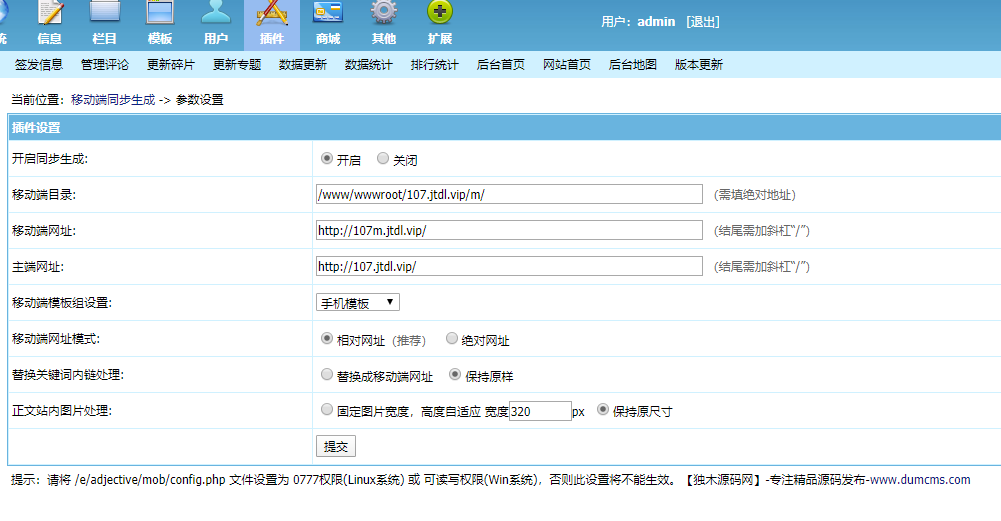Click the 提交 submit button
This screenshot has height=521, width=1001.
click(336, 446)
